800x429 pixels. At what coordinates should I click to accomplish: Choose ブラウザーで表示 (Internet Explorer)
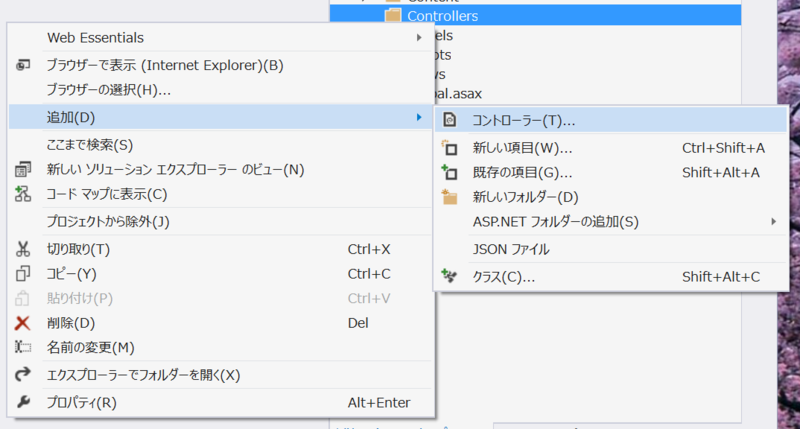click(x=220, y=65)
